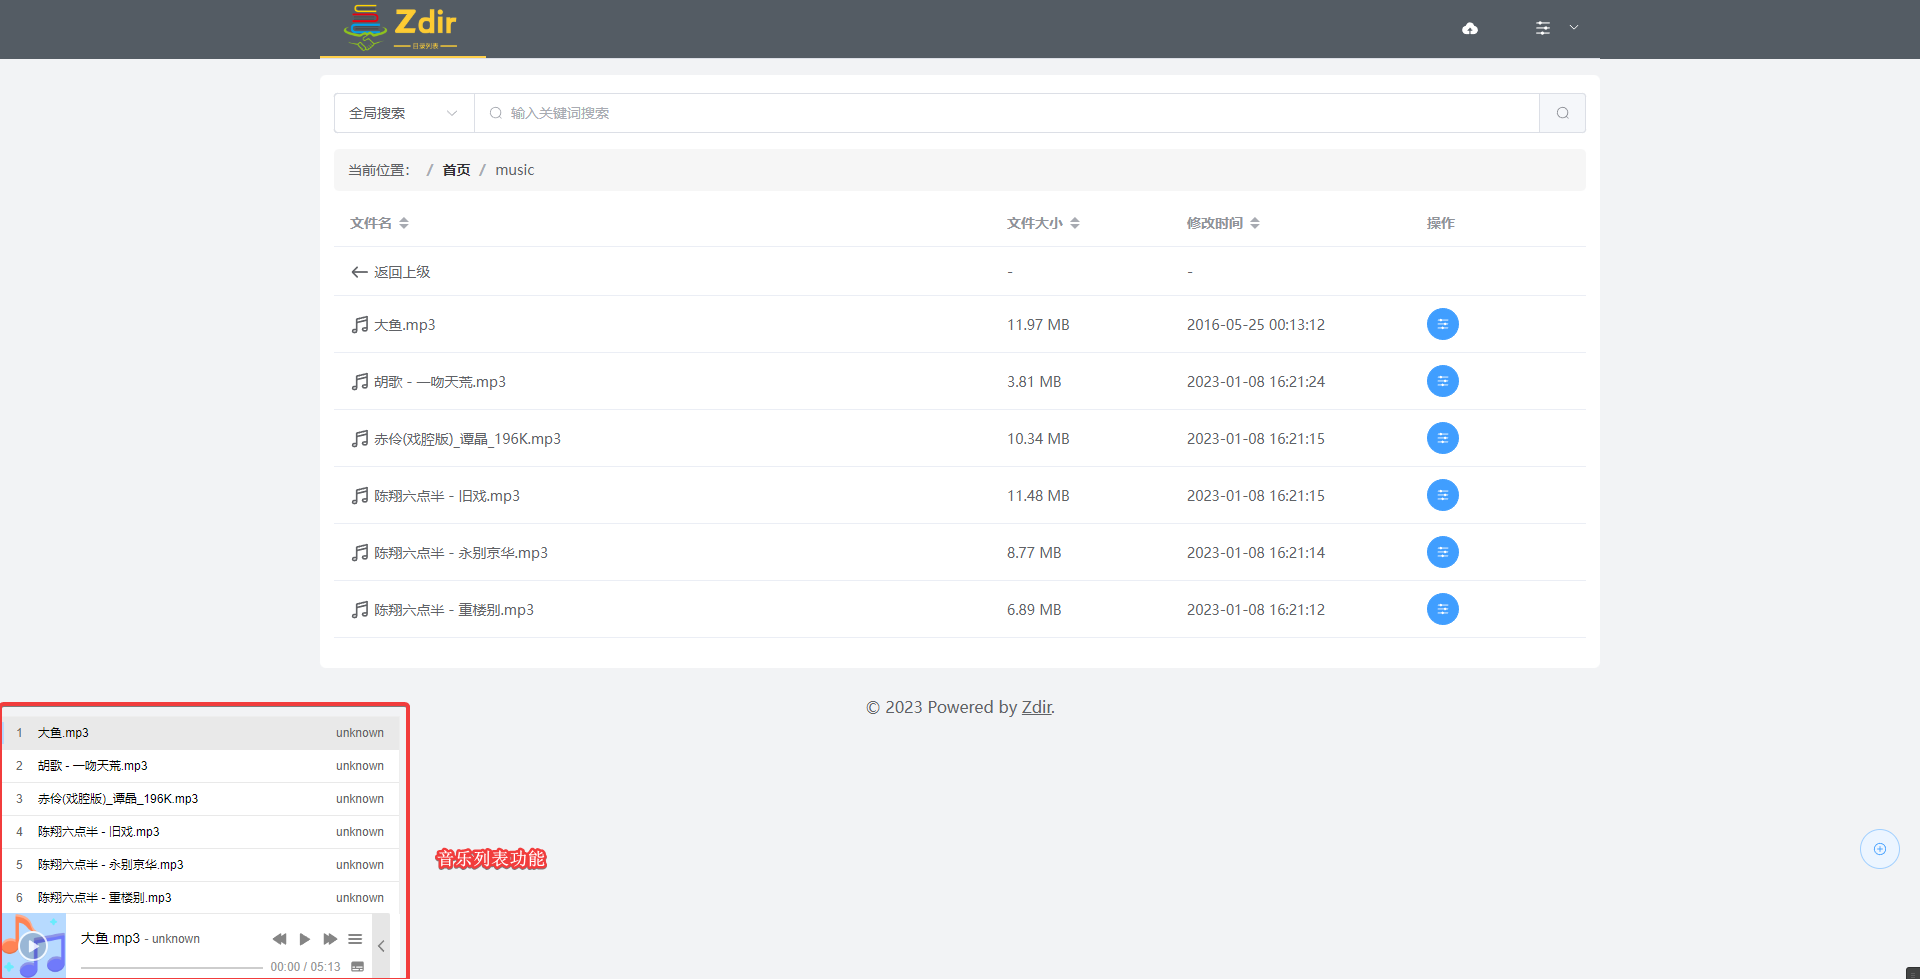Image resolution: width=1920 pixels, height=979 pixels.
Task: Open the Zdir link in footer
Action: click(1036, 707)
